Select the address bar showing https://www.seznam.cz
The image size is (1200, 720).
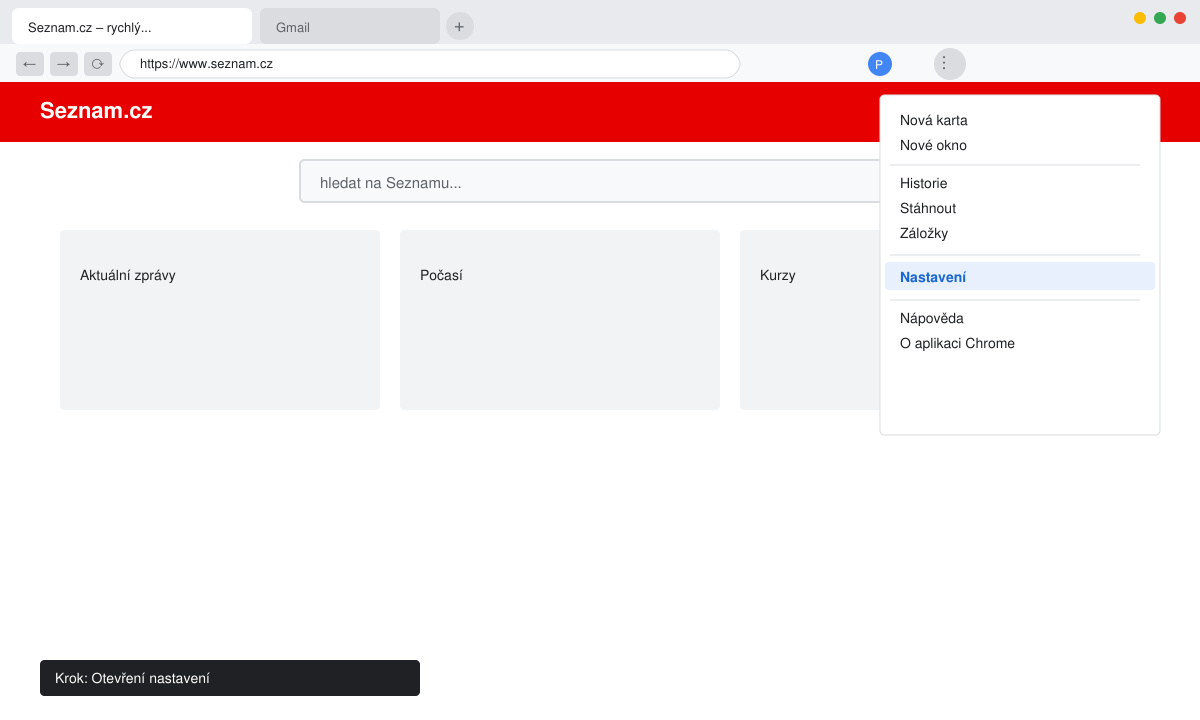[x=430, y=64]
